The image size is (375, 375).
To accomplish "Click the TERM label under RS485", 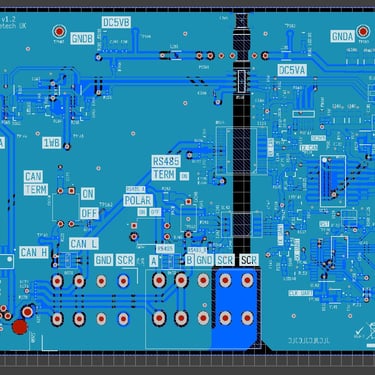I will (164, 174).
